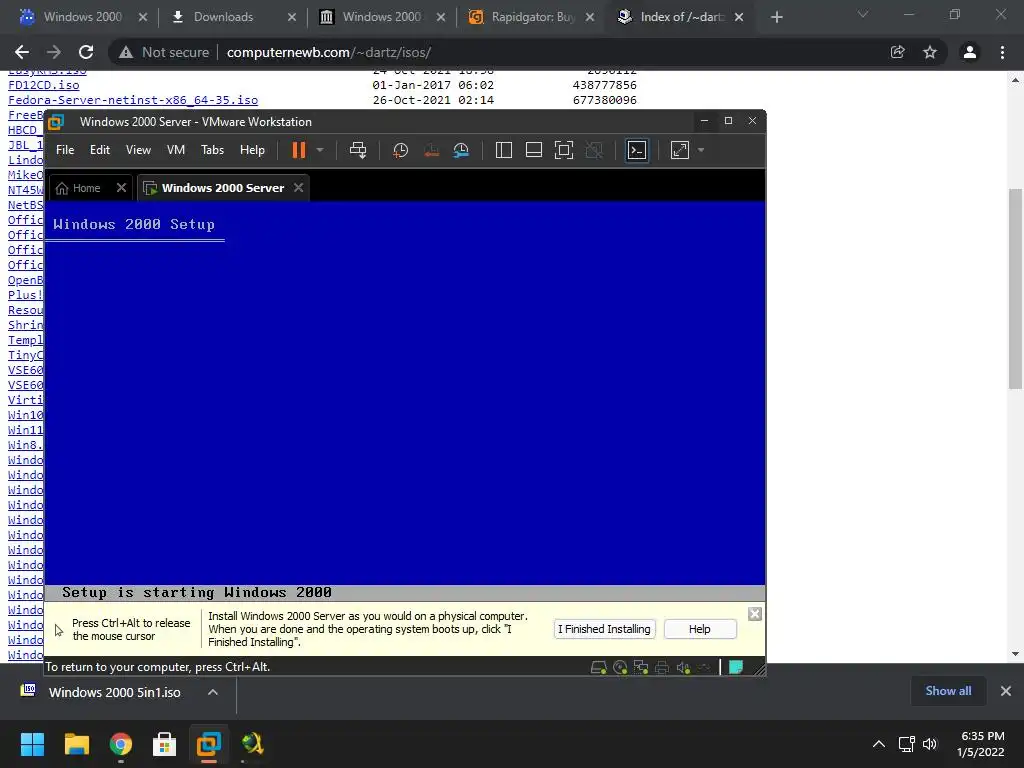
Task: Take a snapshot of this virtual machine
Action: (400, 150)
